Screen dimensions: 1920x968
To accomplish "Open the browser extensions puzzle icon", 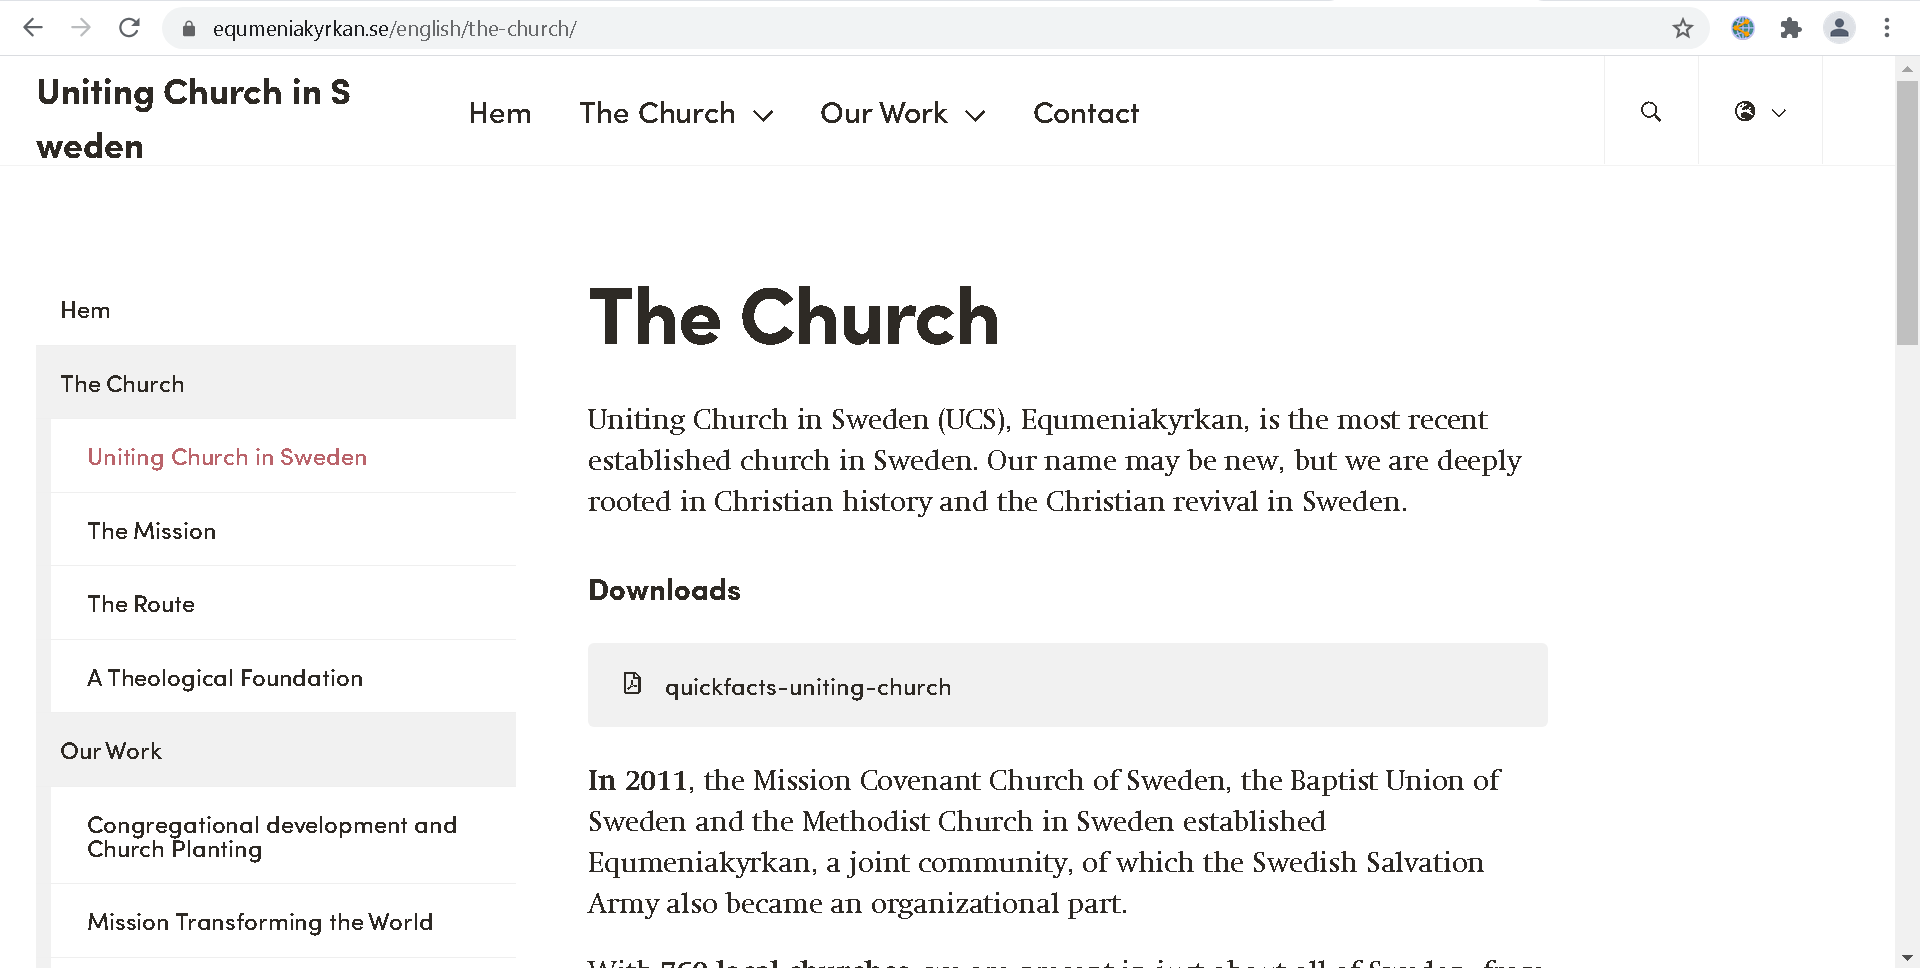I will [x=1791, y=28].
